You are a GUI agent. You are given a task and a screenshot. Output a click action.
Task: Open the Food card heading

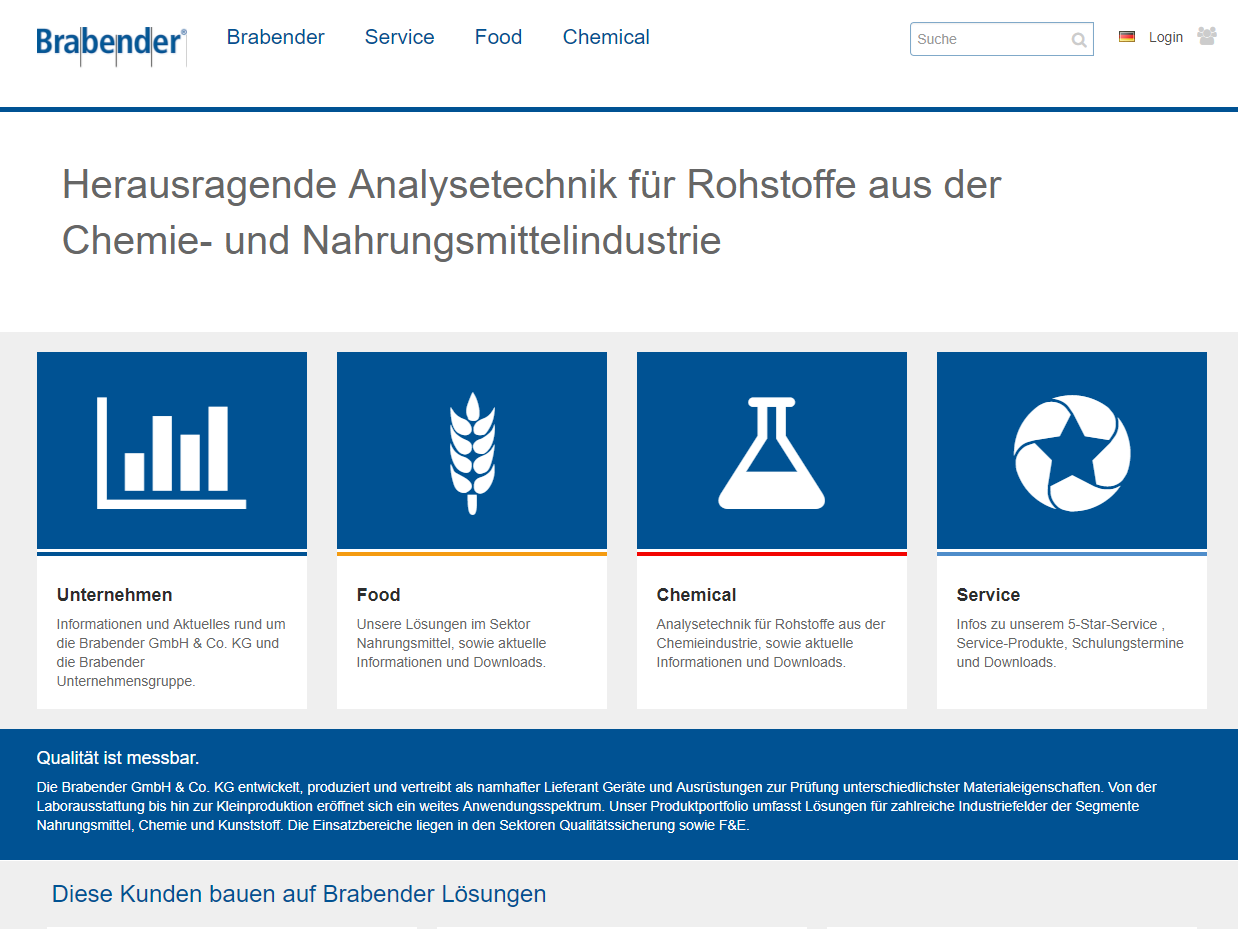pyautogui.click(x=378, y=595)
